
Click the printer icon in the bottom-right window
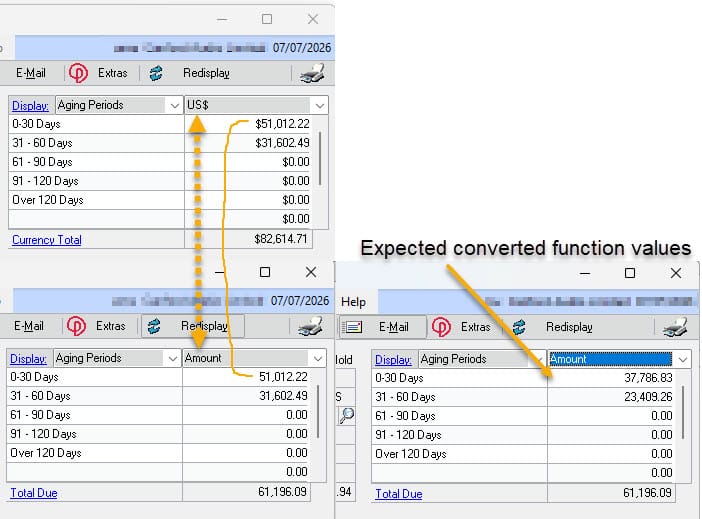tap(675, 327)
